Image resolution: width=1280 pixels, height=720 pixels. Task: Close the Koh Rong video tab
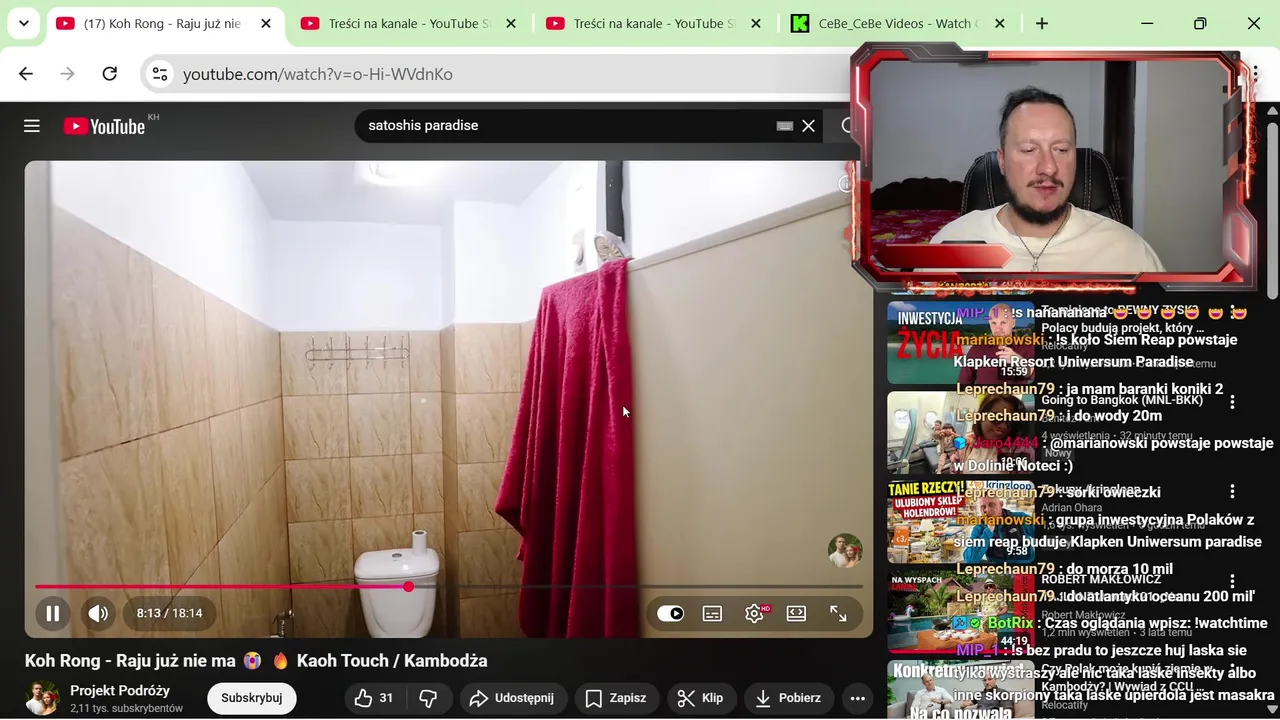[x=266, y=23]
